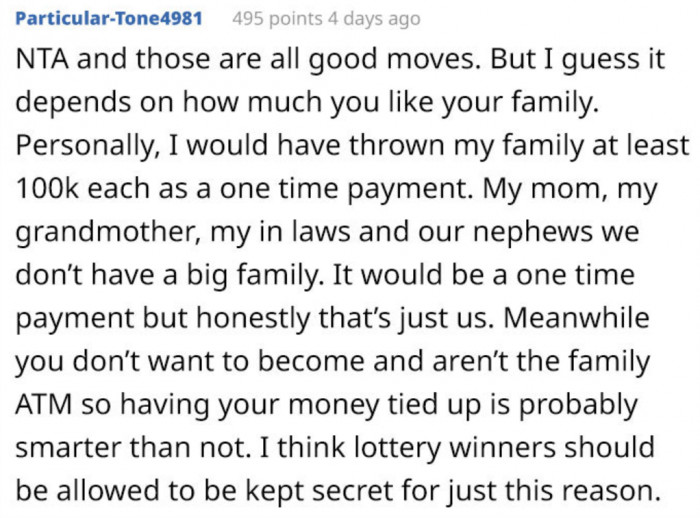This screenshot has width=700, height=518.
Task: Click the phrase "big family" in the comment
Action: pos(233,277)
